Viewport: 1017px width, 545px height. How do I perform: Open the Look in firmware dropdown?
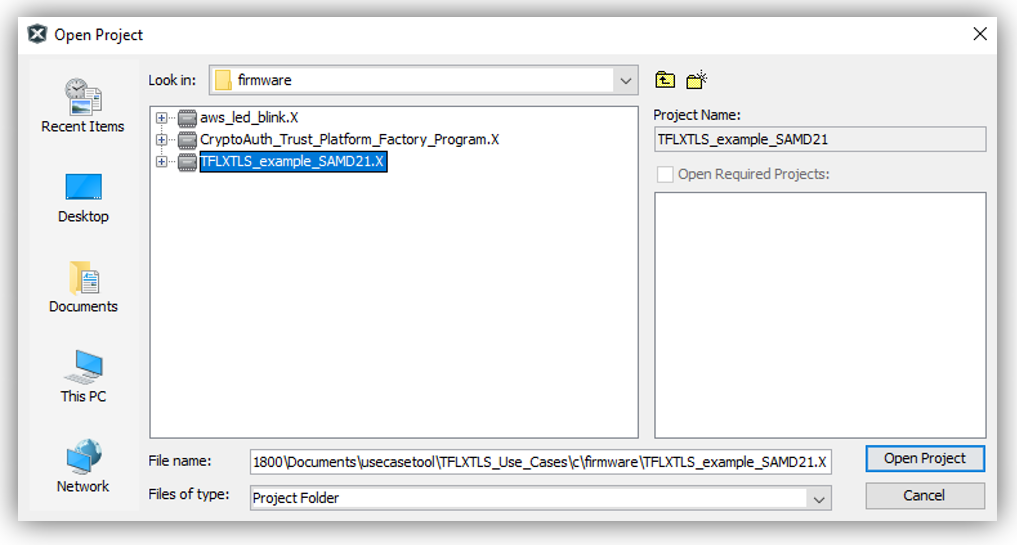[x=626, y=80]
